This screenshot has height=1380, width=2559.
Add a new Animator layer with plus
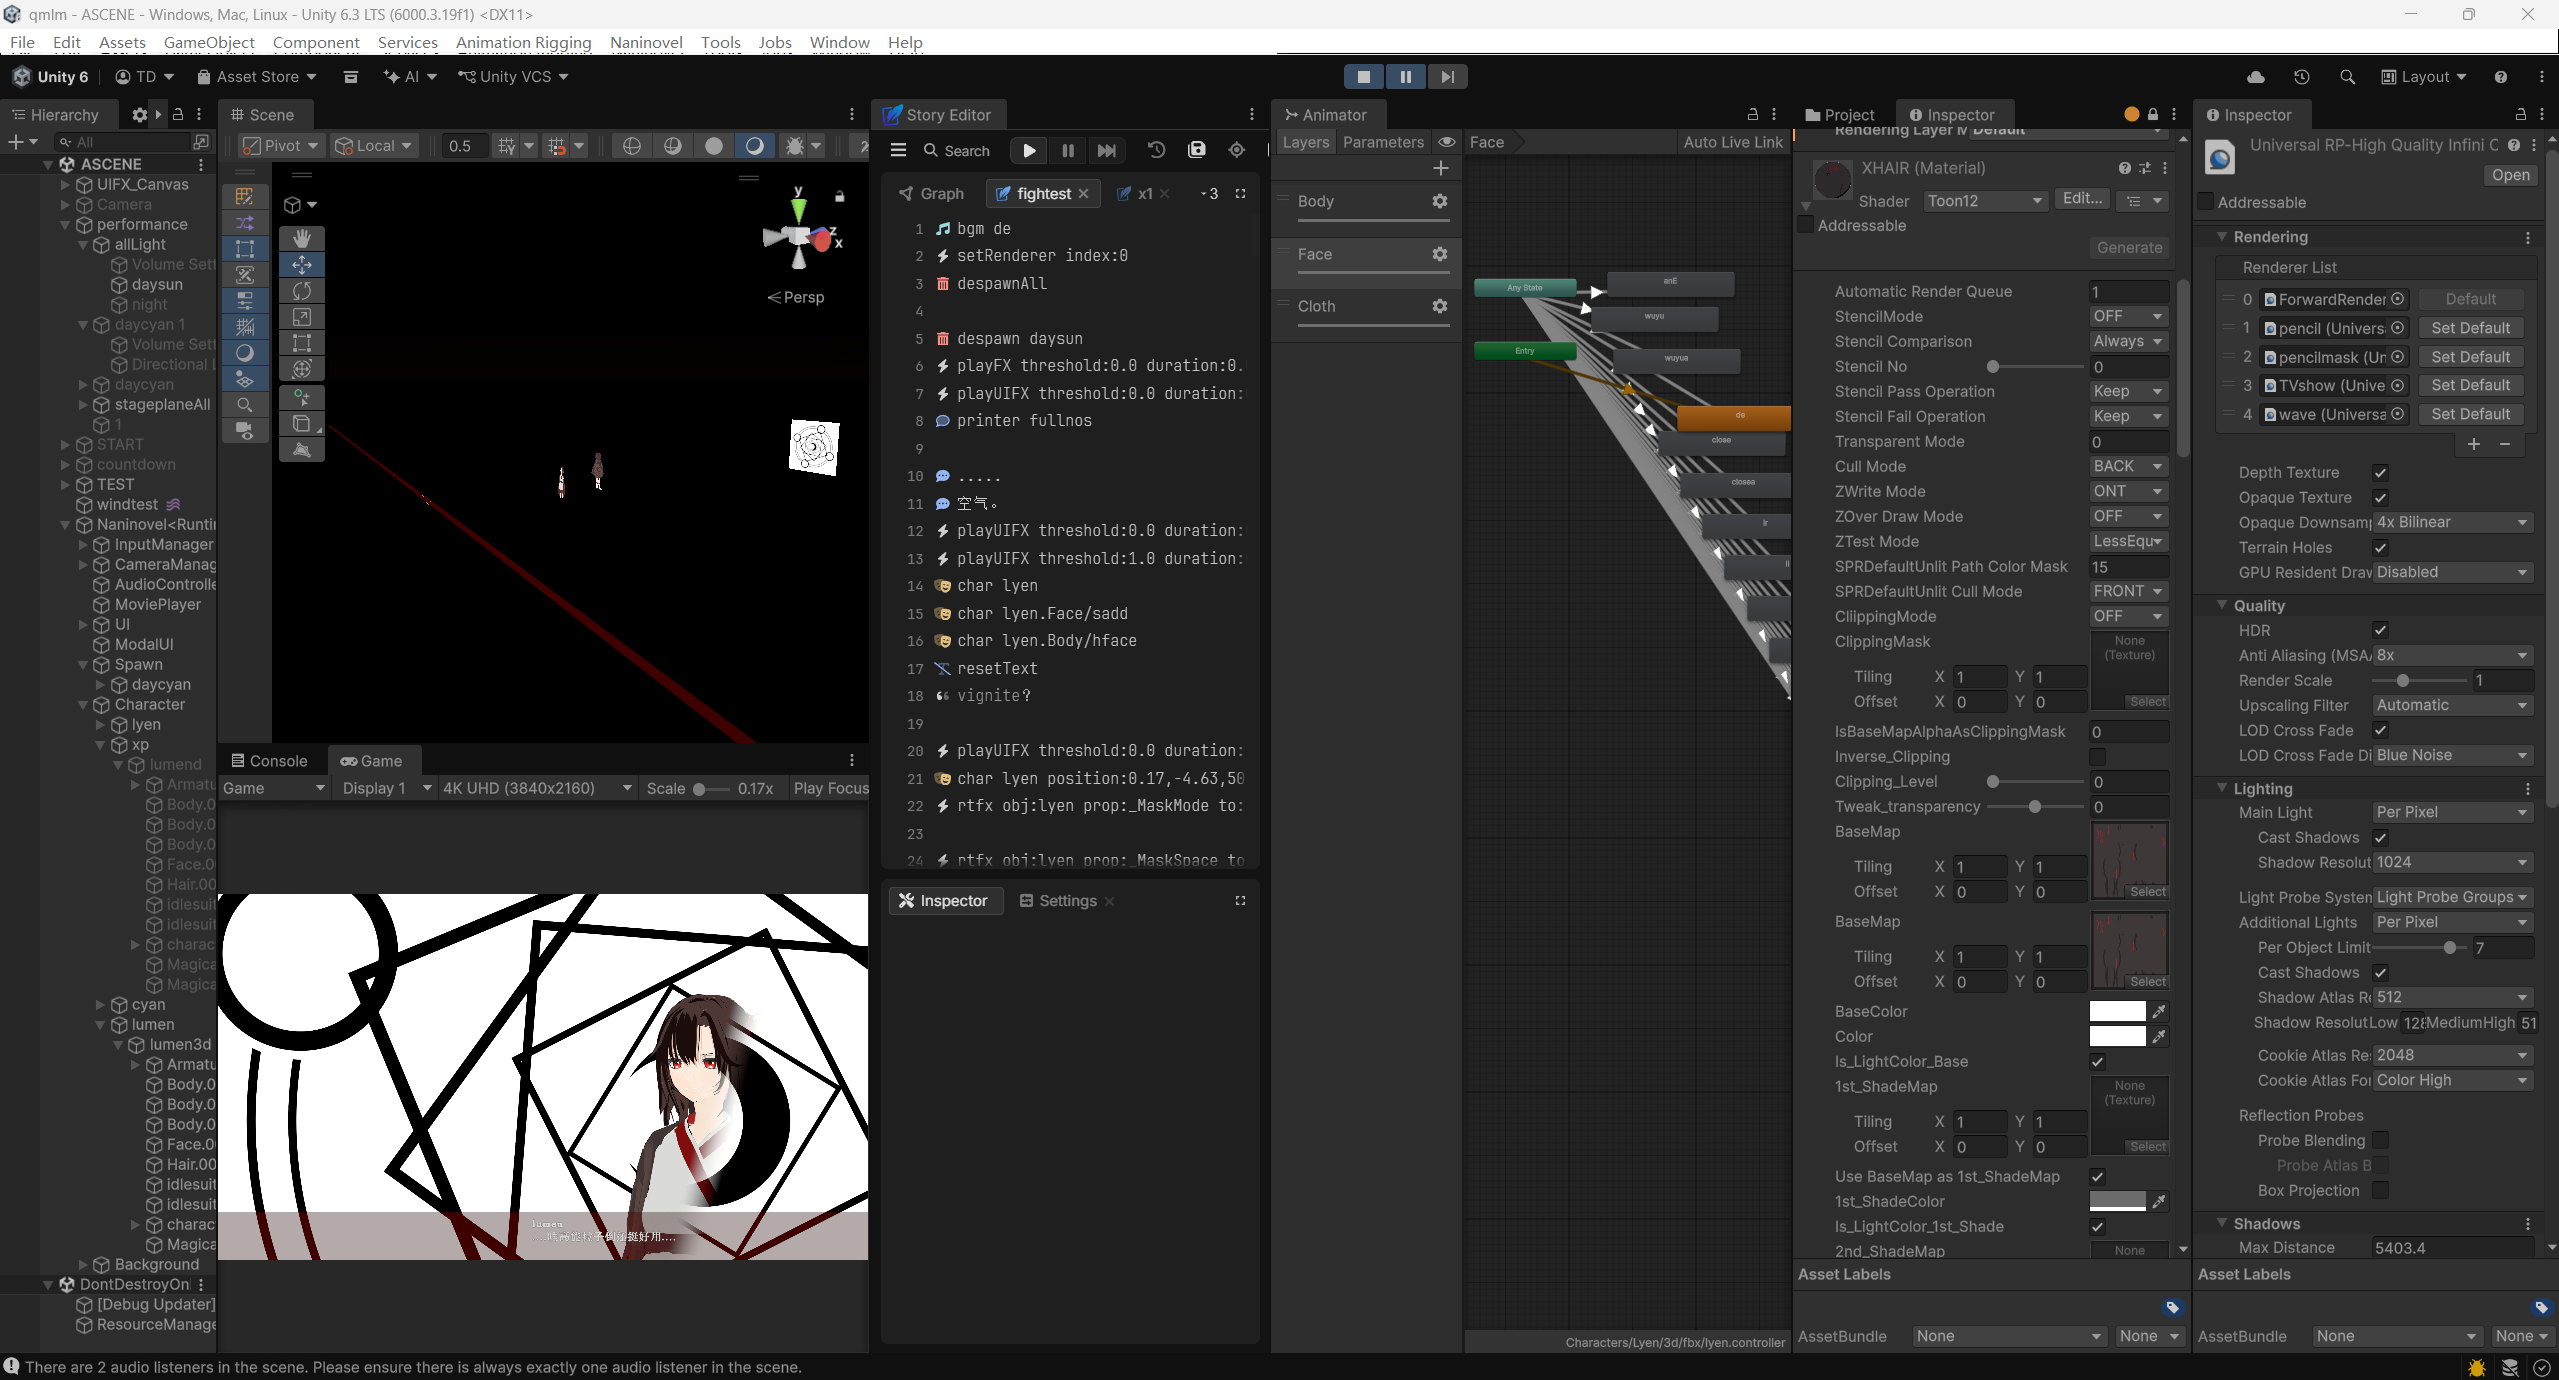tap(1441, 168)
